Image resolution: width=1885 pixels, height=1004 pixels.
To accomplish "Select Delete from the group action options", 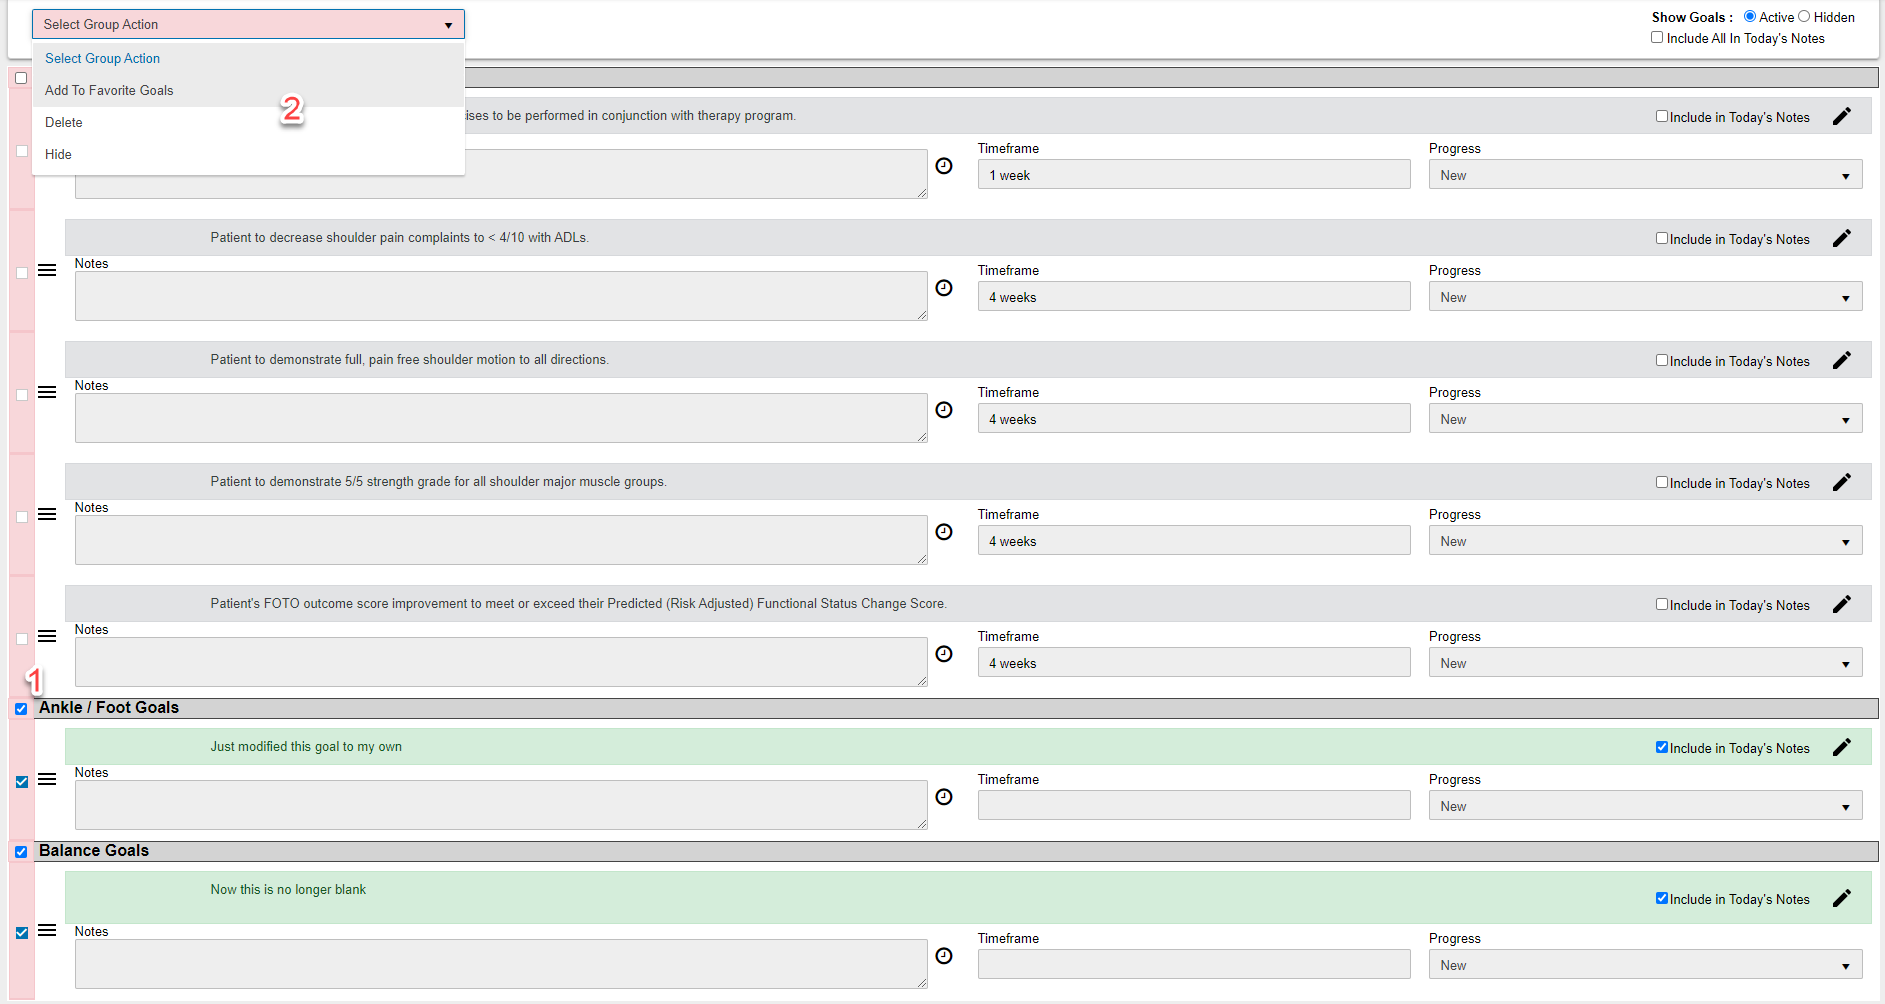I will click(63, 122).
